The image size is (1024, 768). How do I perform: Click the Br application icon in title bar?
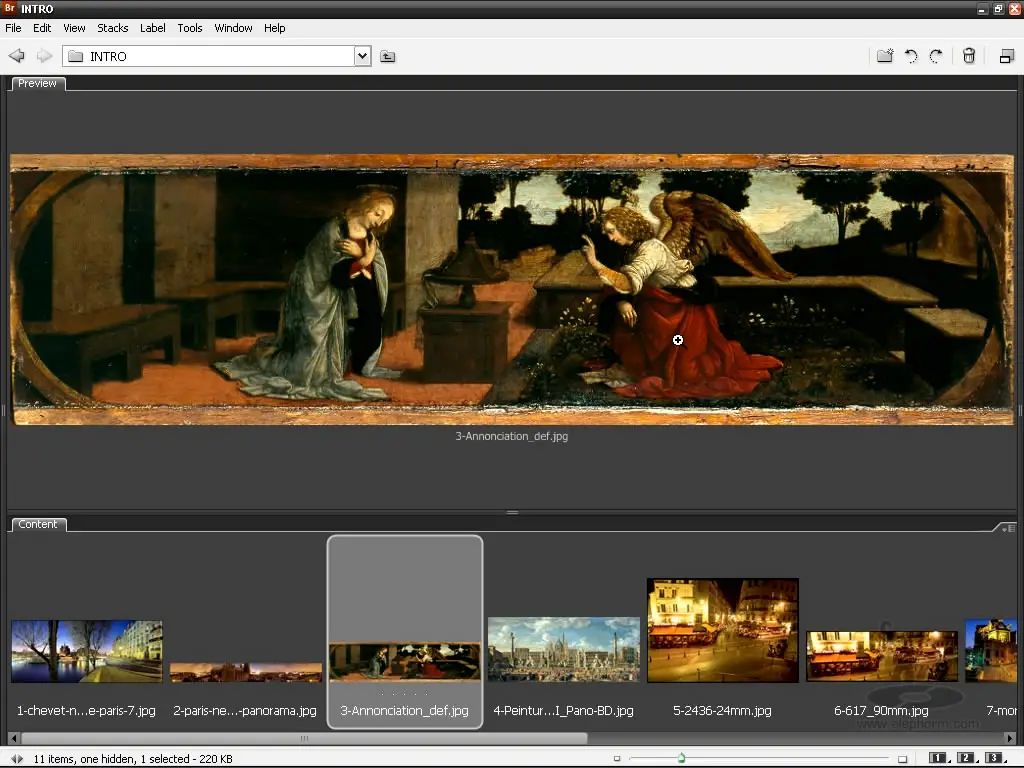pos(9,8)
